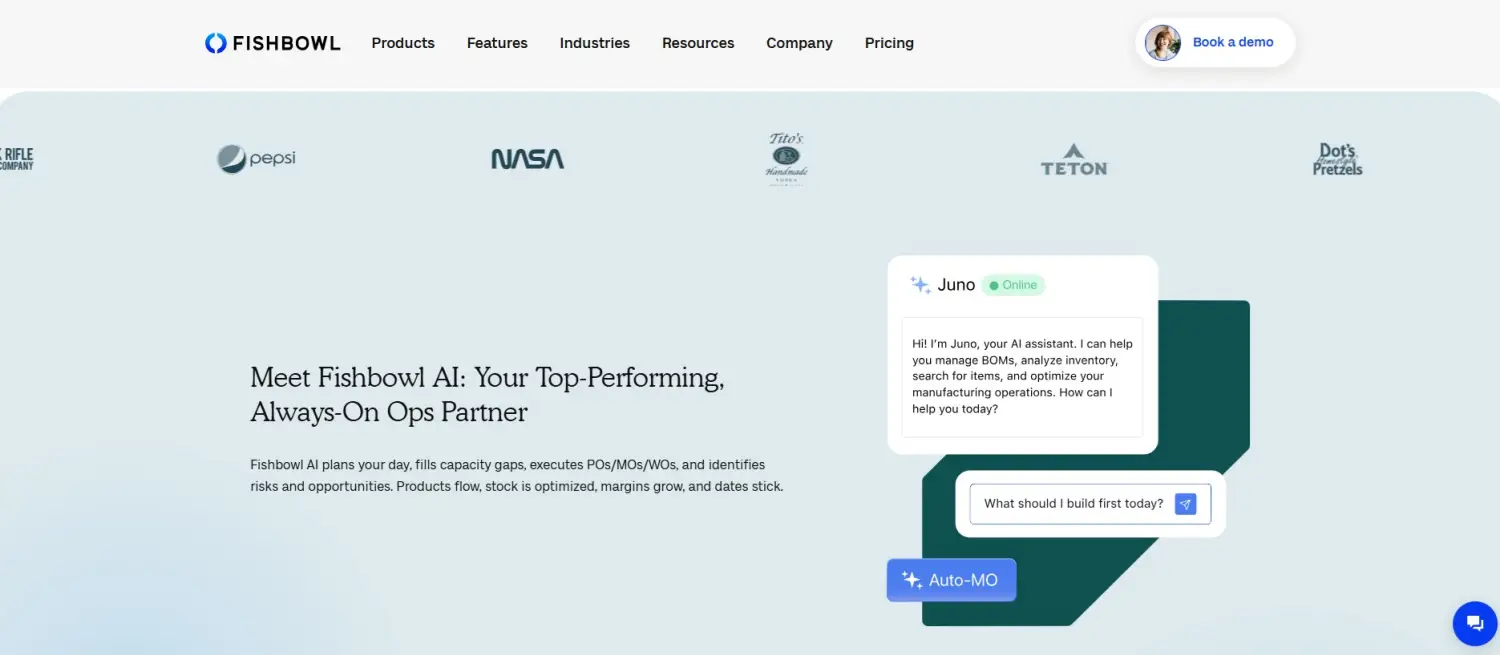Click the Auto-MO button

951,580
